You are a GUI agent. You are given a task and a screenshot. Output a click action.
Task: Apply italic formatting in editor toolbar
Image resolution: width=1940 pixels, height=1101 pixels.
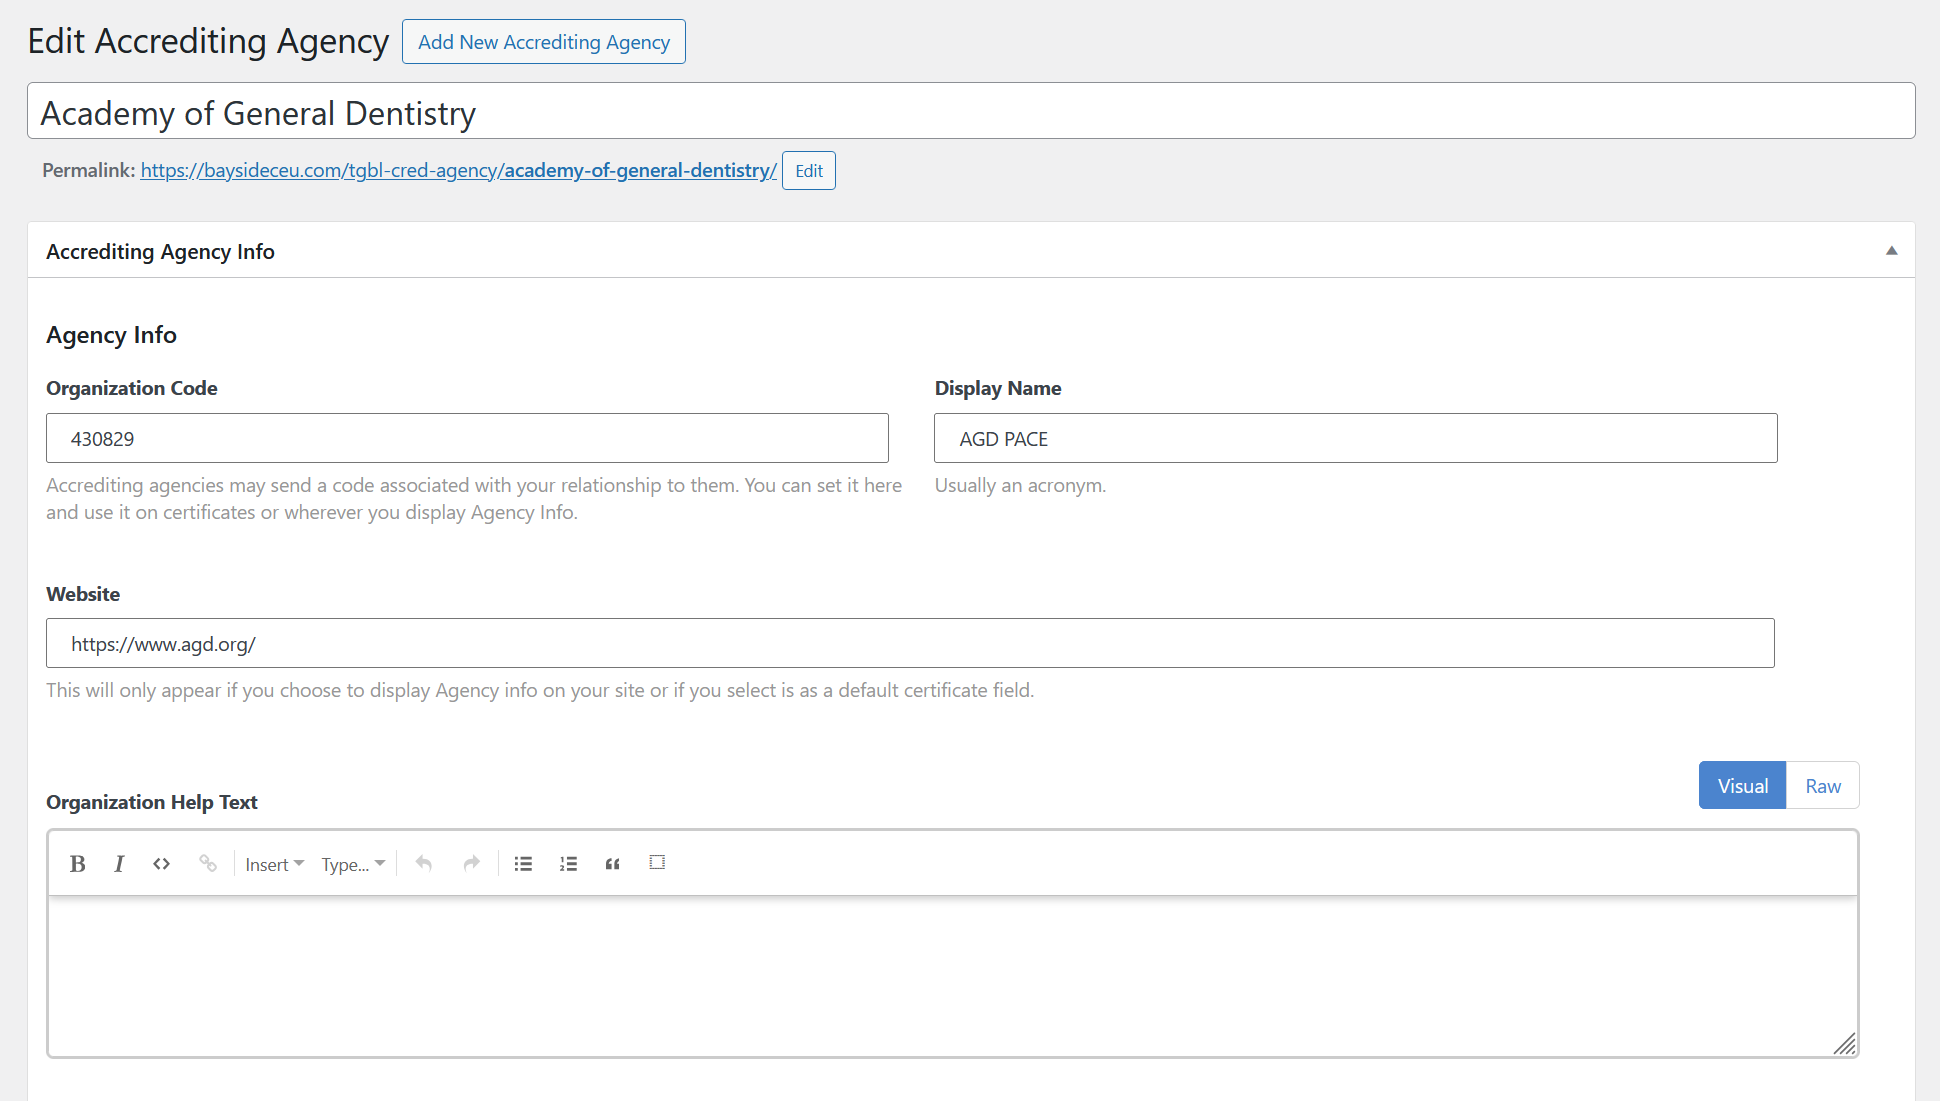coord(119,864)
